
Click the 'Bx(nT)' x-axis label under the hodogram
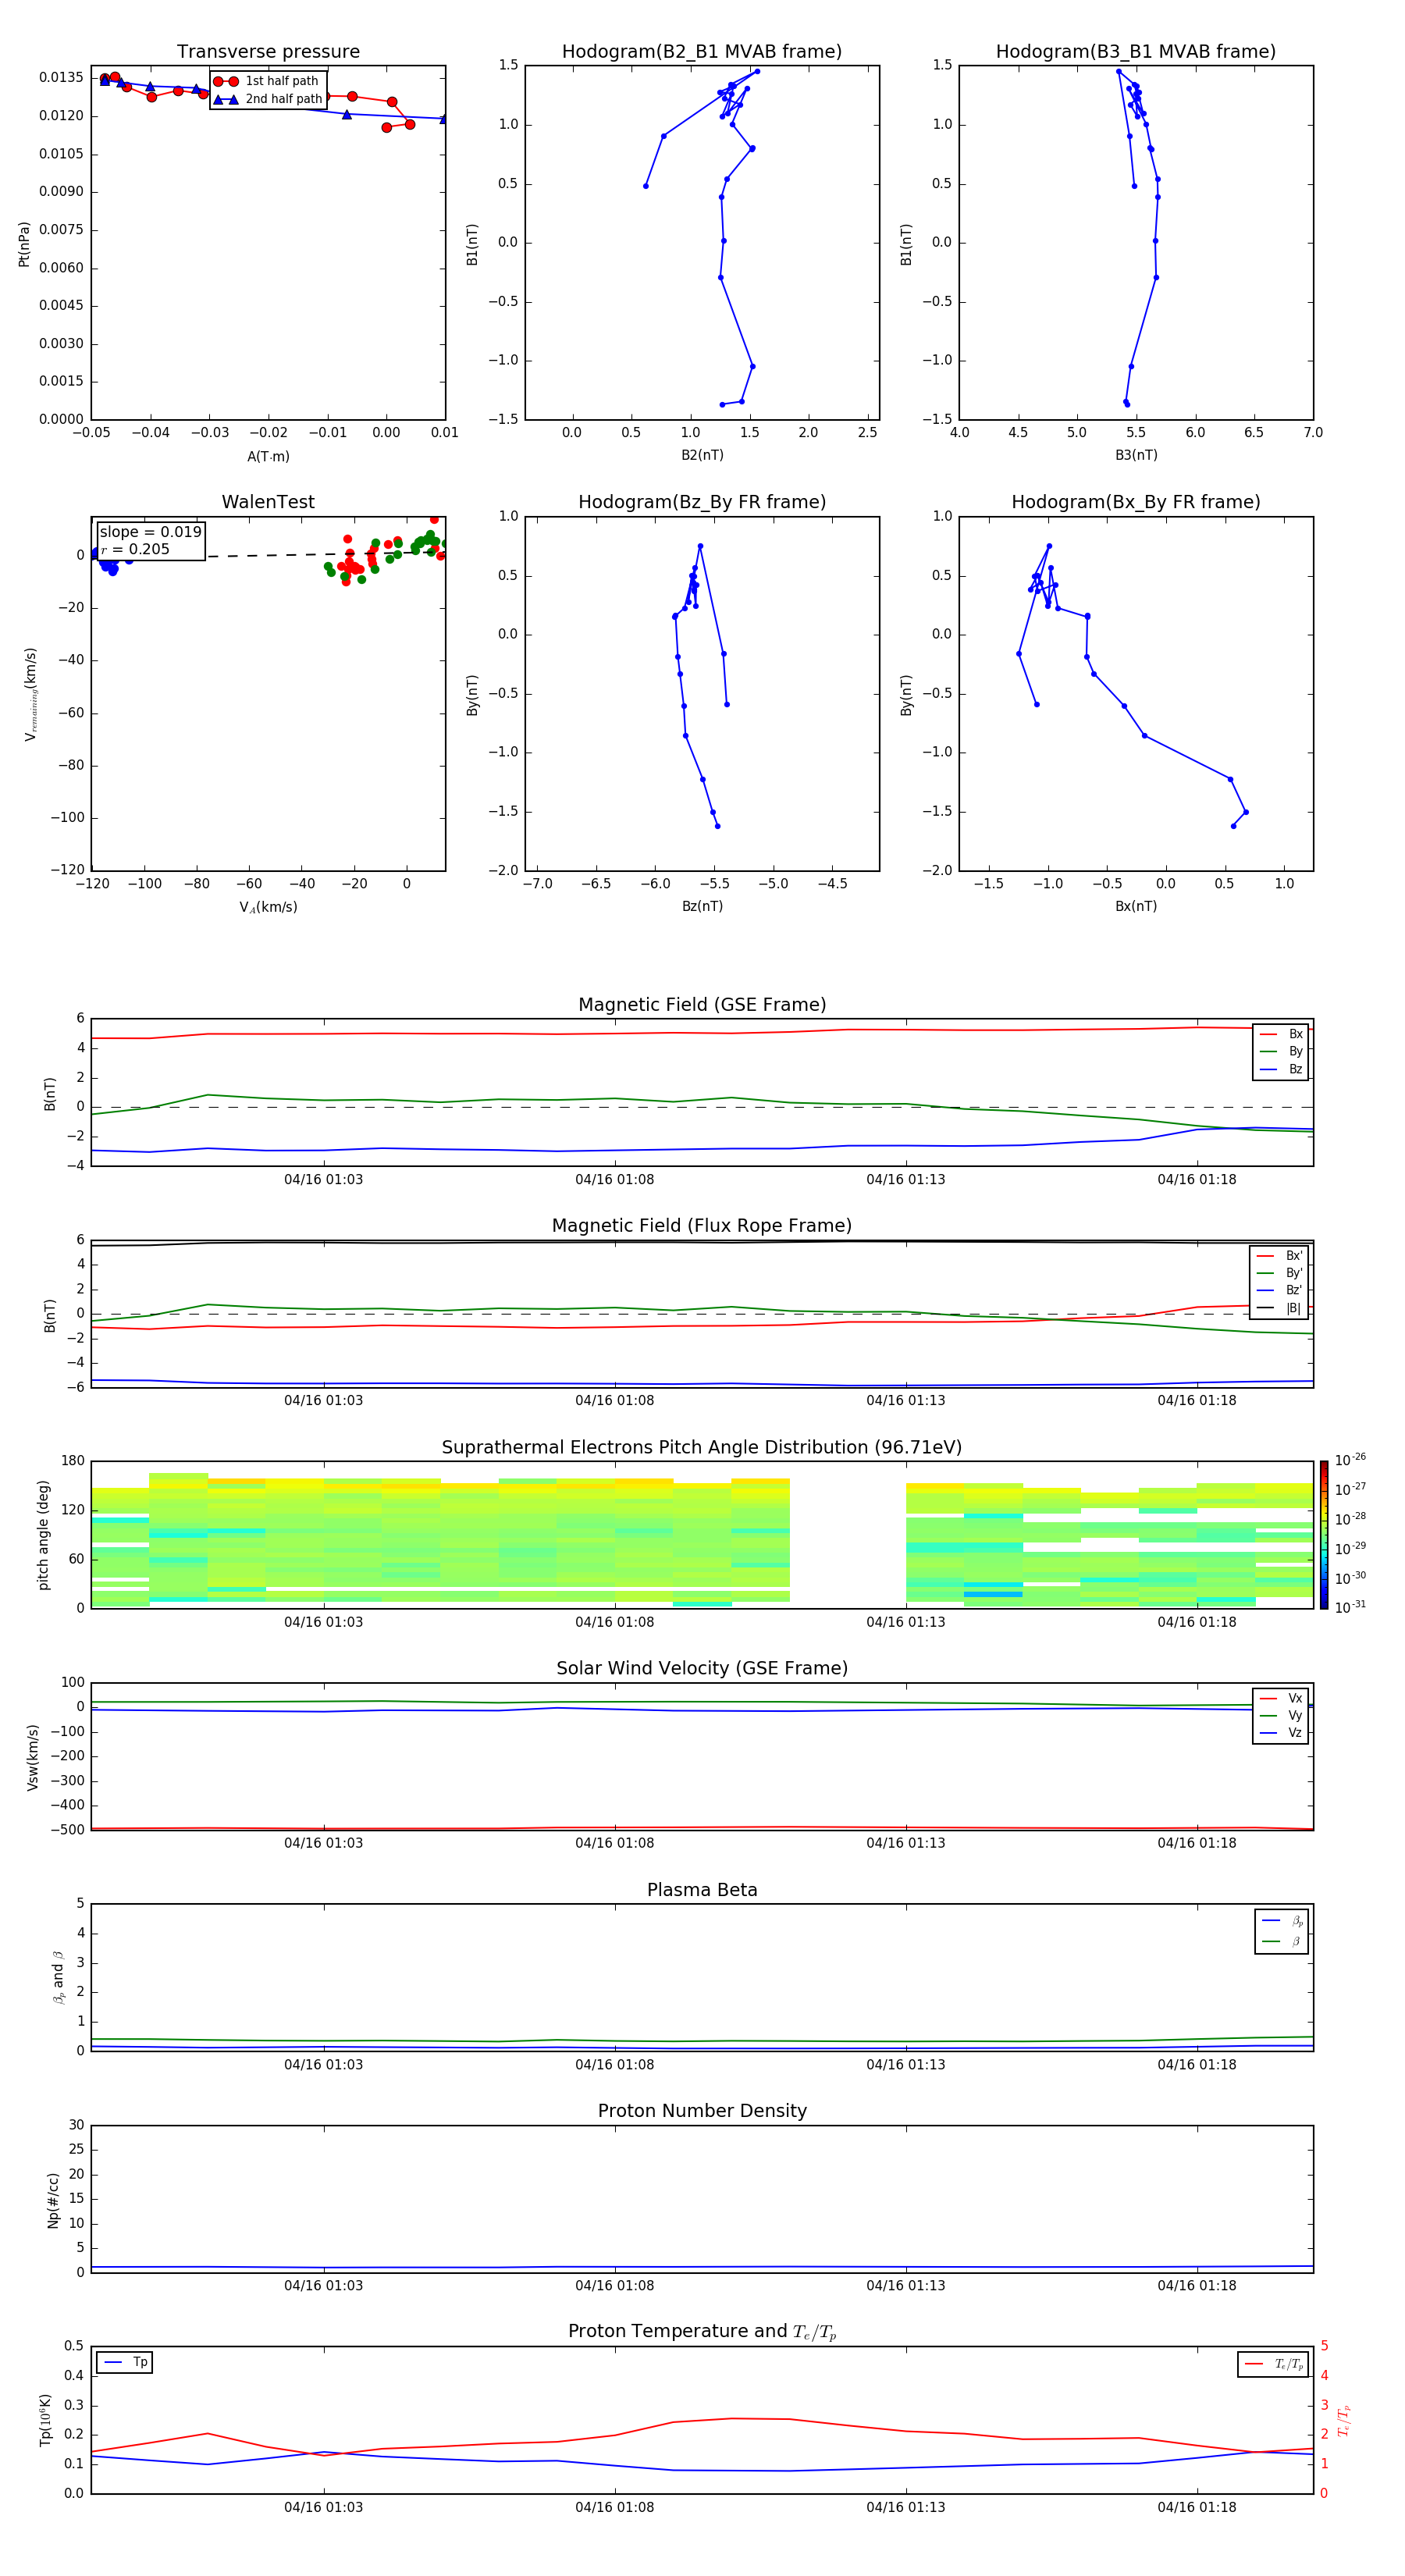coord(1136,906)
